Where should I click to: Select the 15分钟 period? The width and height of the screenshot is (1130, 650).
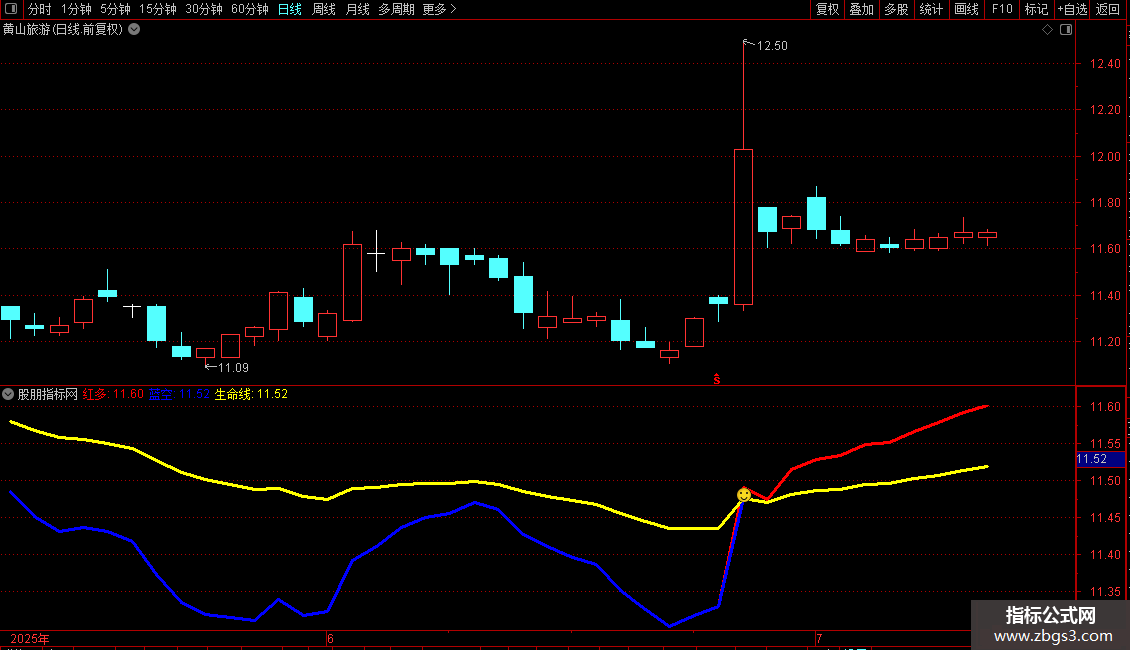coord(158,9)
